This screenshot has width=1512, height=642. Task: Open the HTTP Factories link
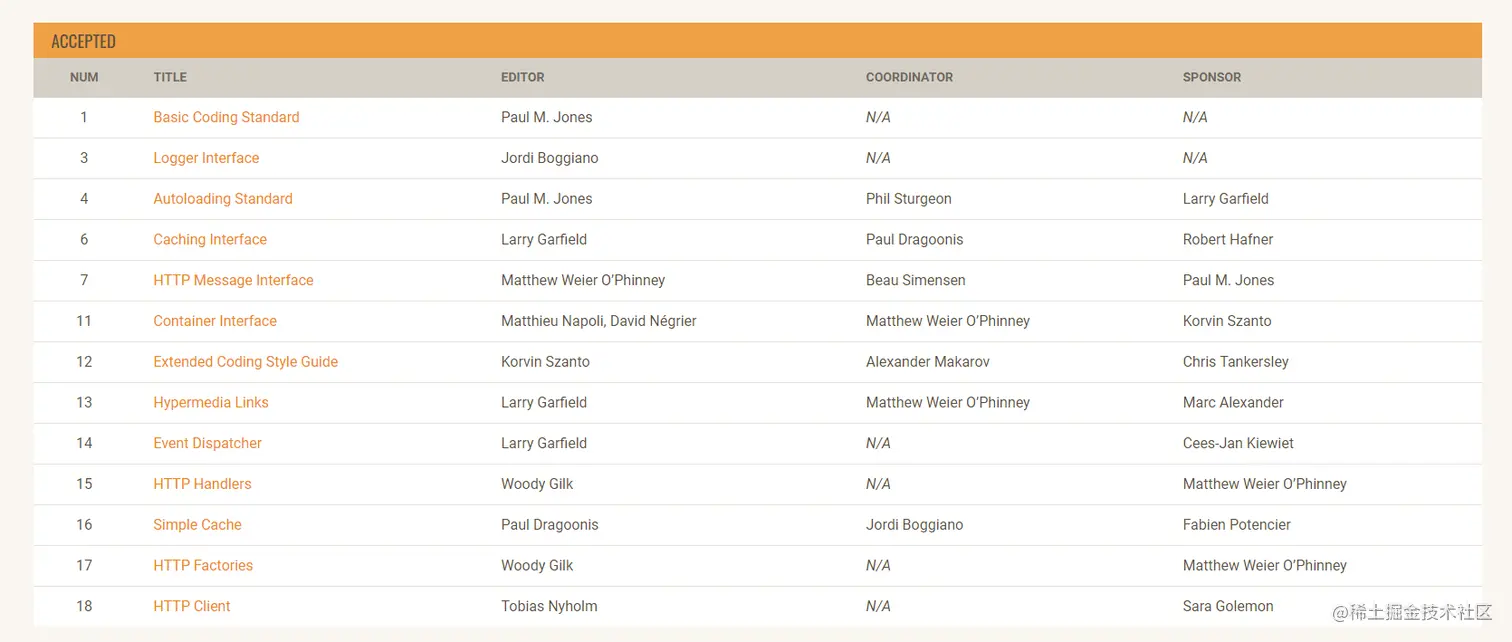203,566
